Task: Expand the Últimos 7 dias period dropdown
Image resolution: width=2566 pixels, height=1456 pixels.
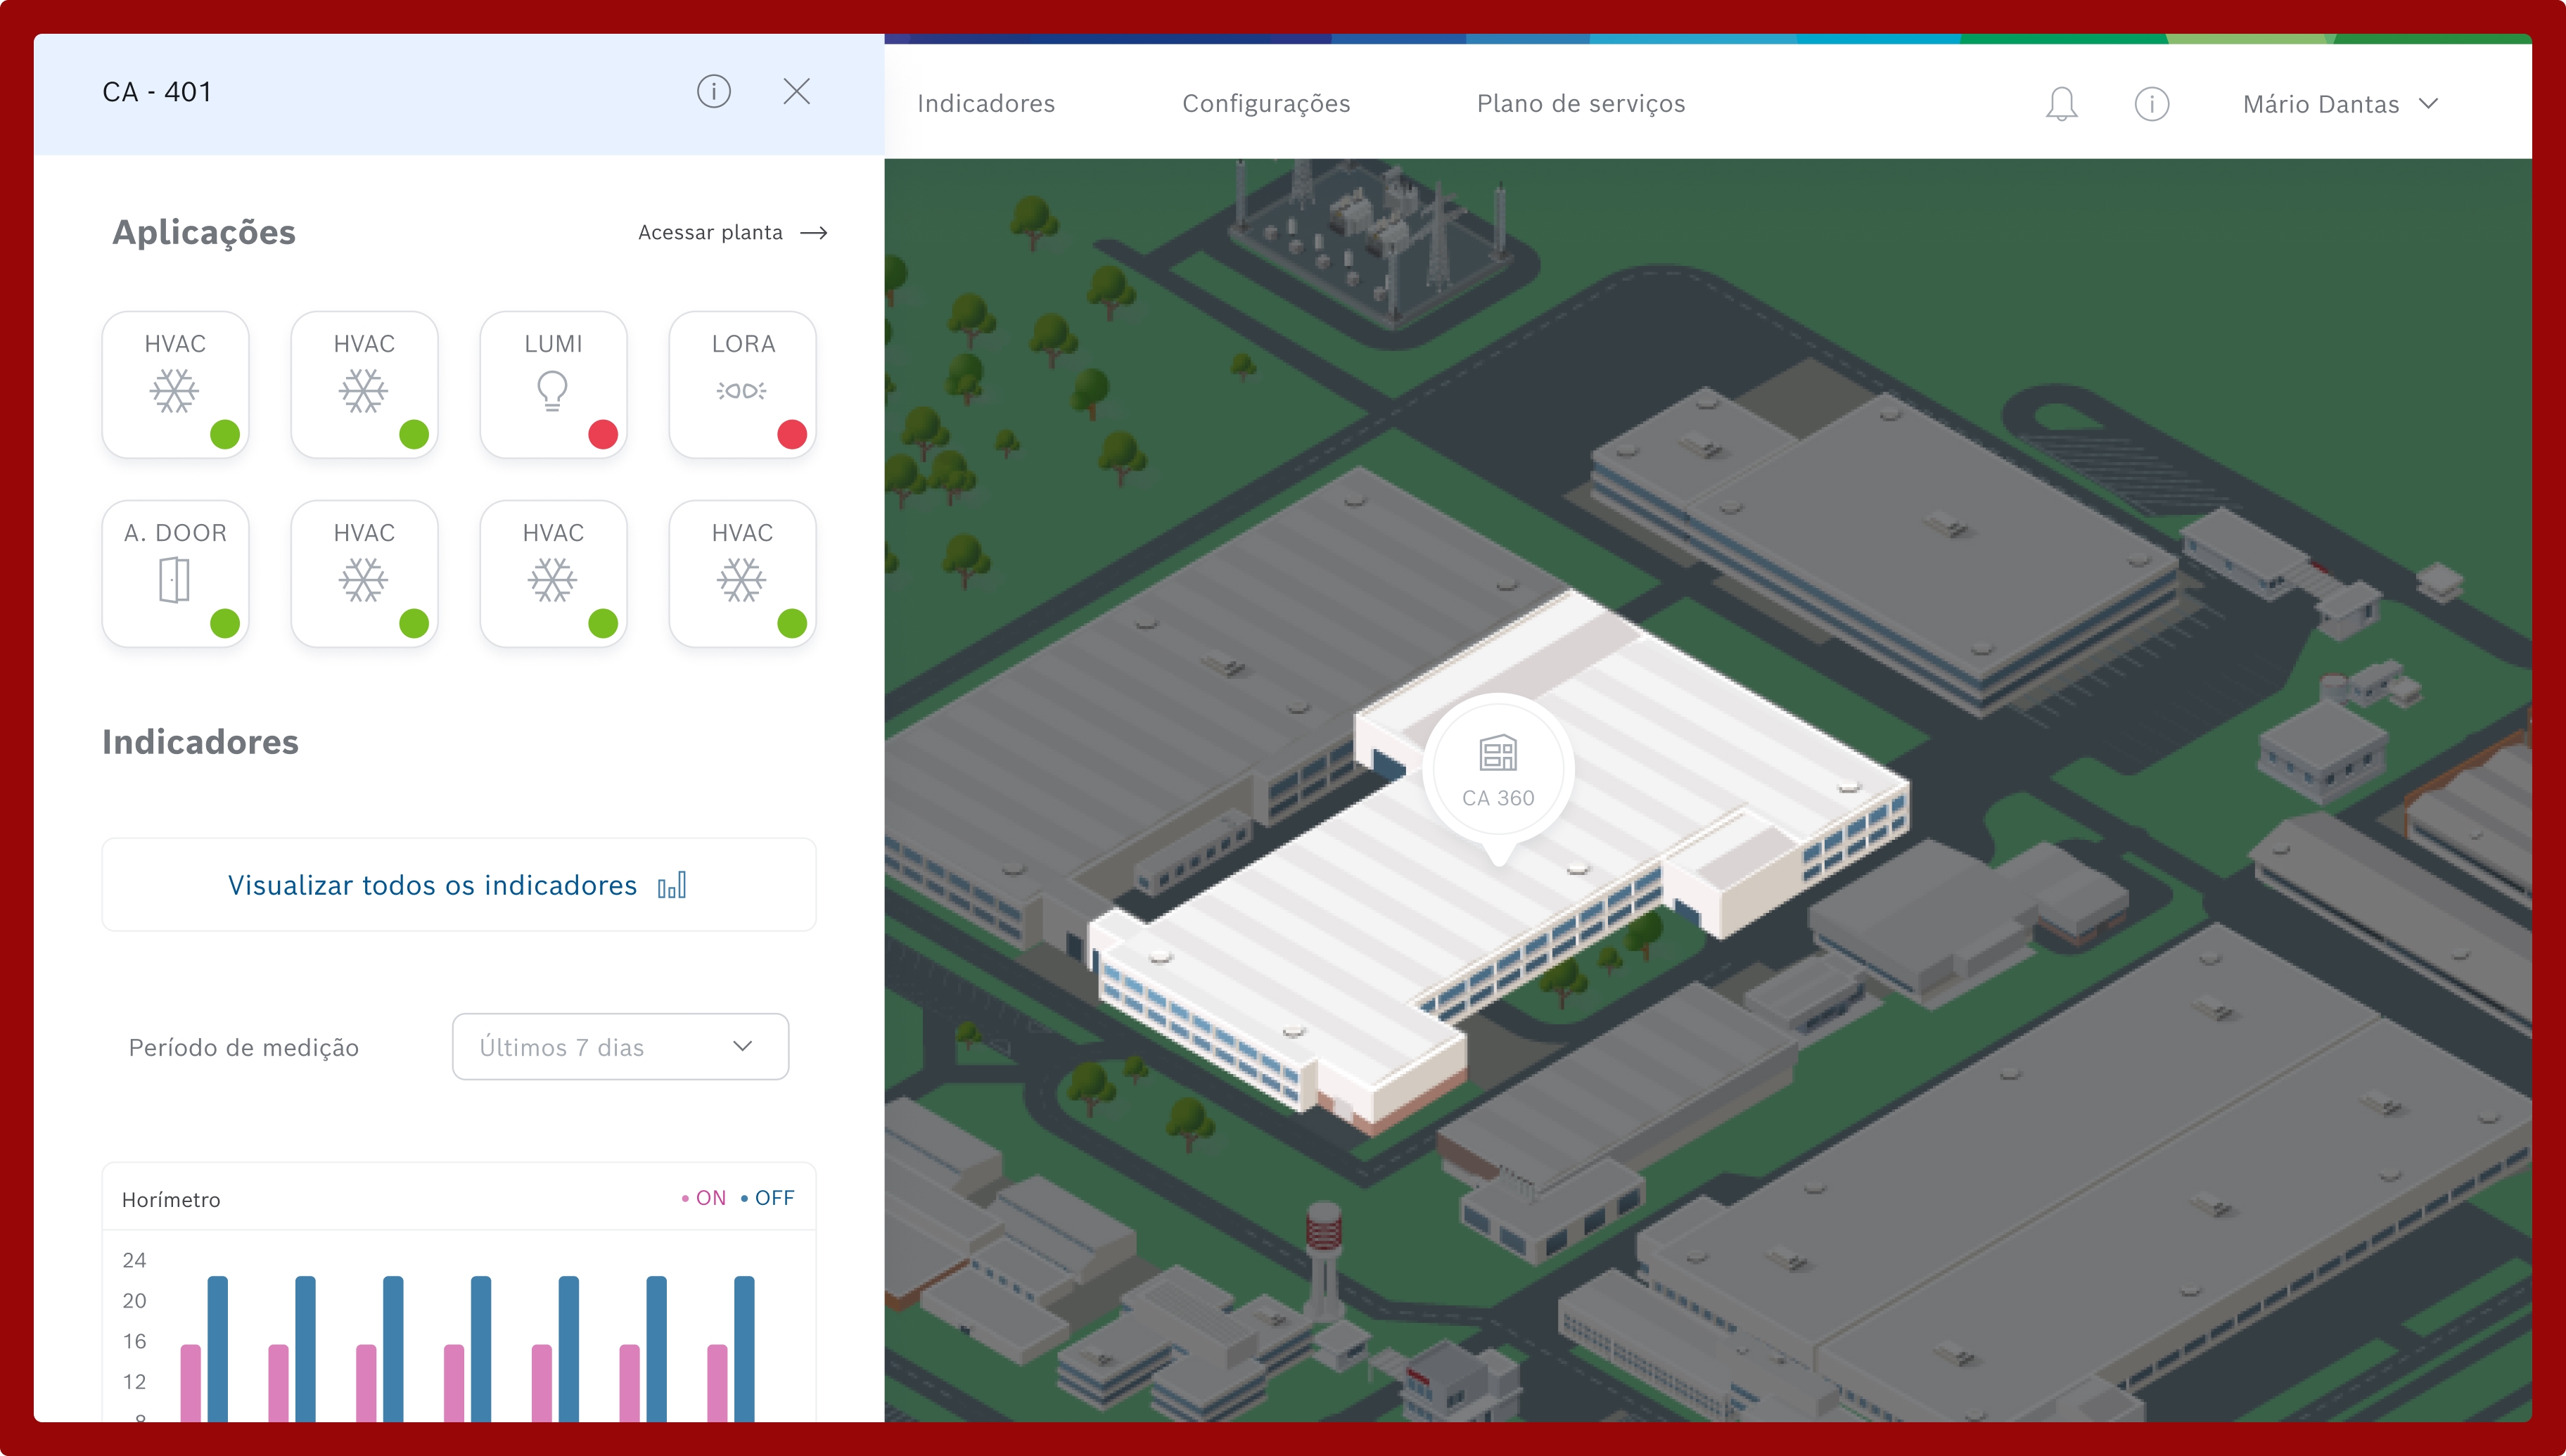Action: tap(620, 1047)
